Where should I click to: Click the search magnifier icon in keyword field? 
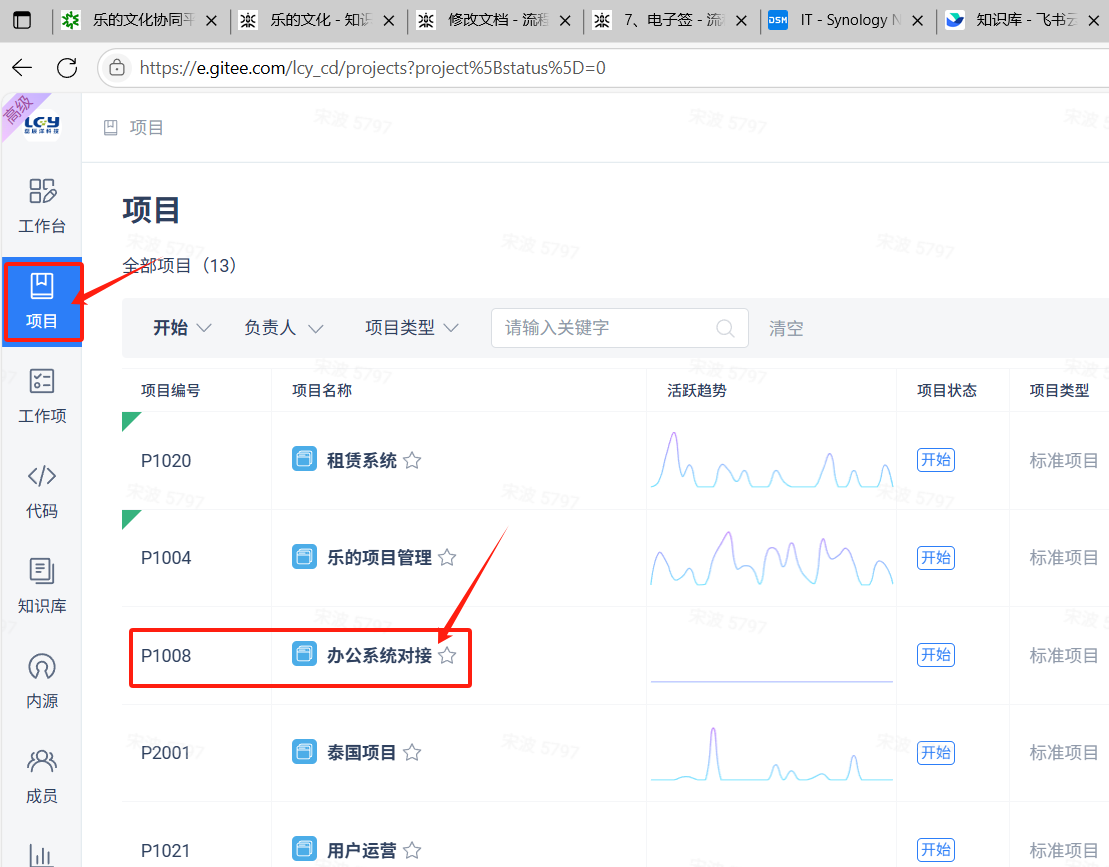pyautogui.click(x=726, y=328)
